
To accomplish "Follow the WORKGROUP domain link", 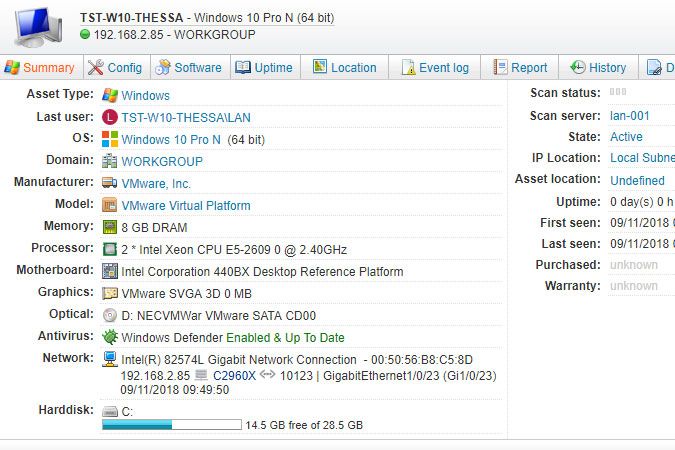I will [162, 161].
